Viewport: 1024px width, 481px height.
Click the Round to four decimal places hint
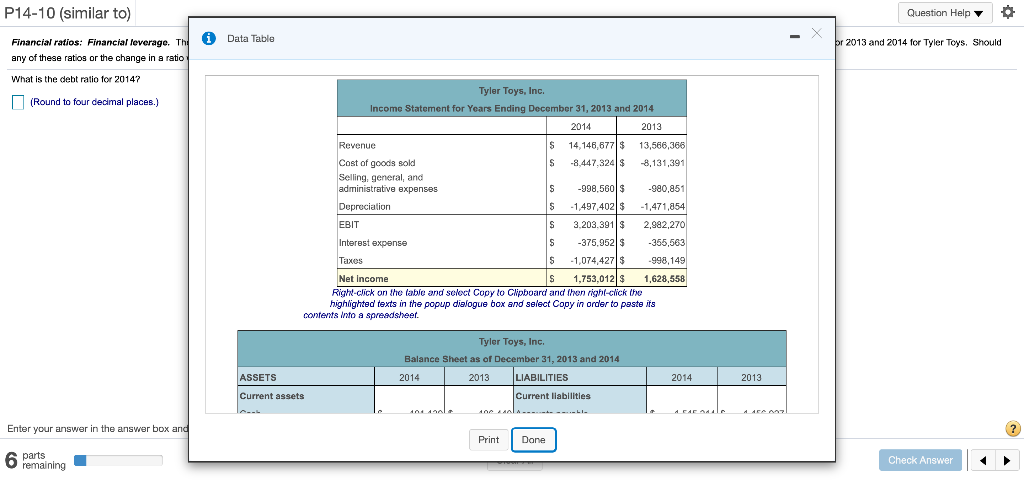click(95, 102)
